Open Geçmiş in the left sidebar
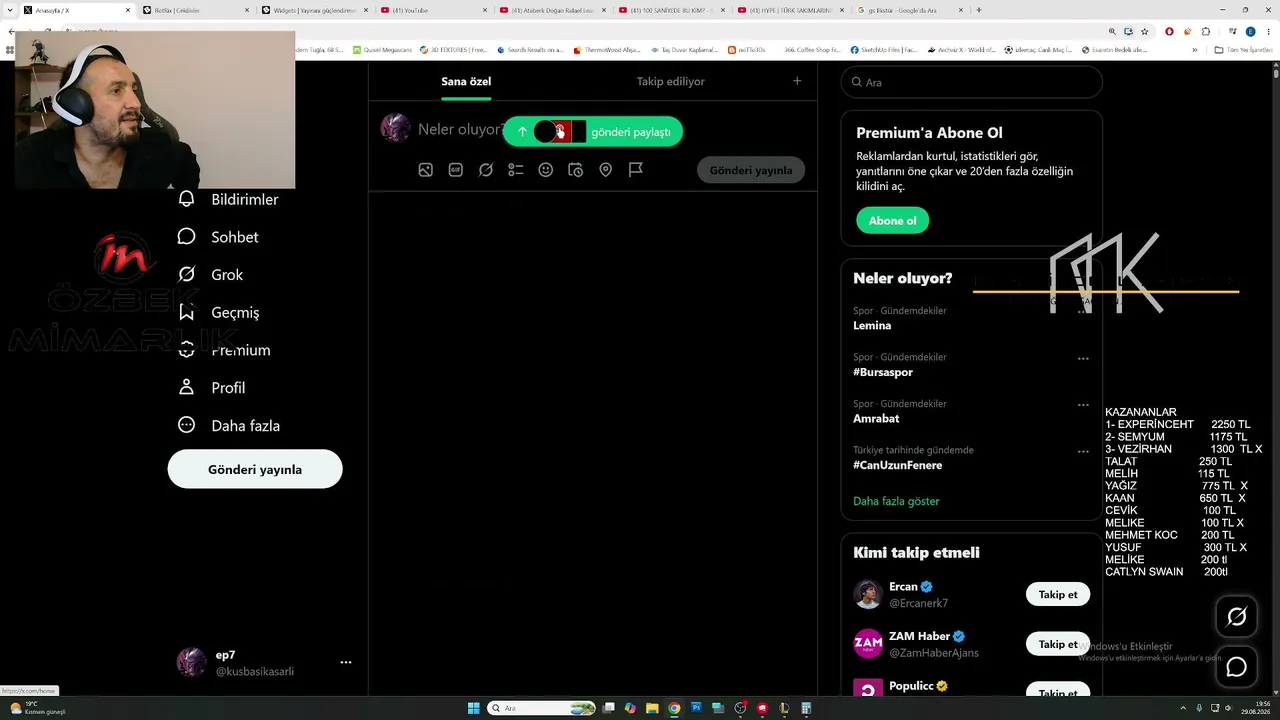The width and height of the screenshot is (1280, 720). click(x=218, y=312)
